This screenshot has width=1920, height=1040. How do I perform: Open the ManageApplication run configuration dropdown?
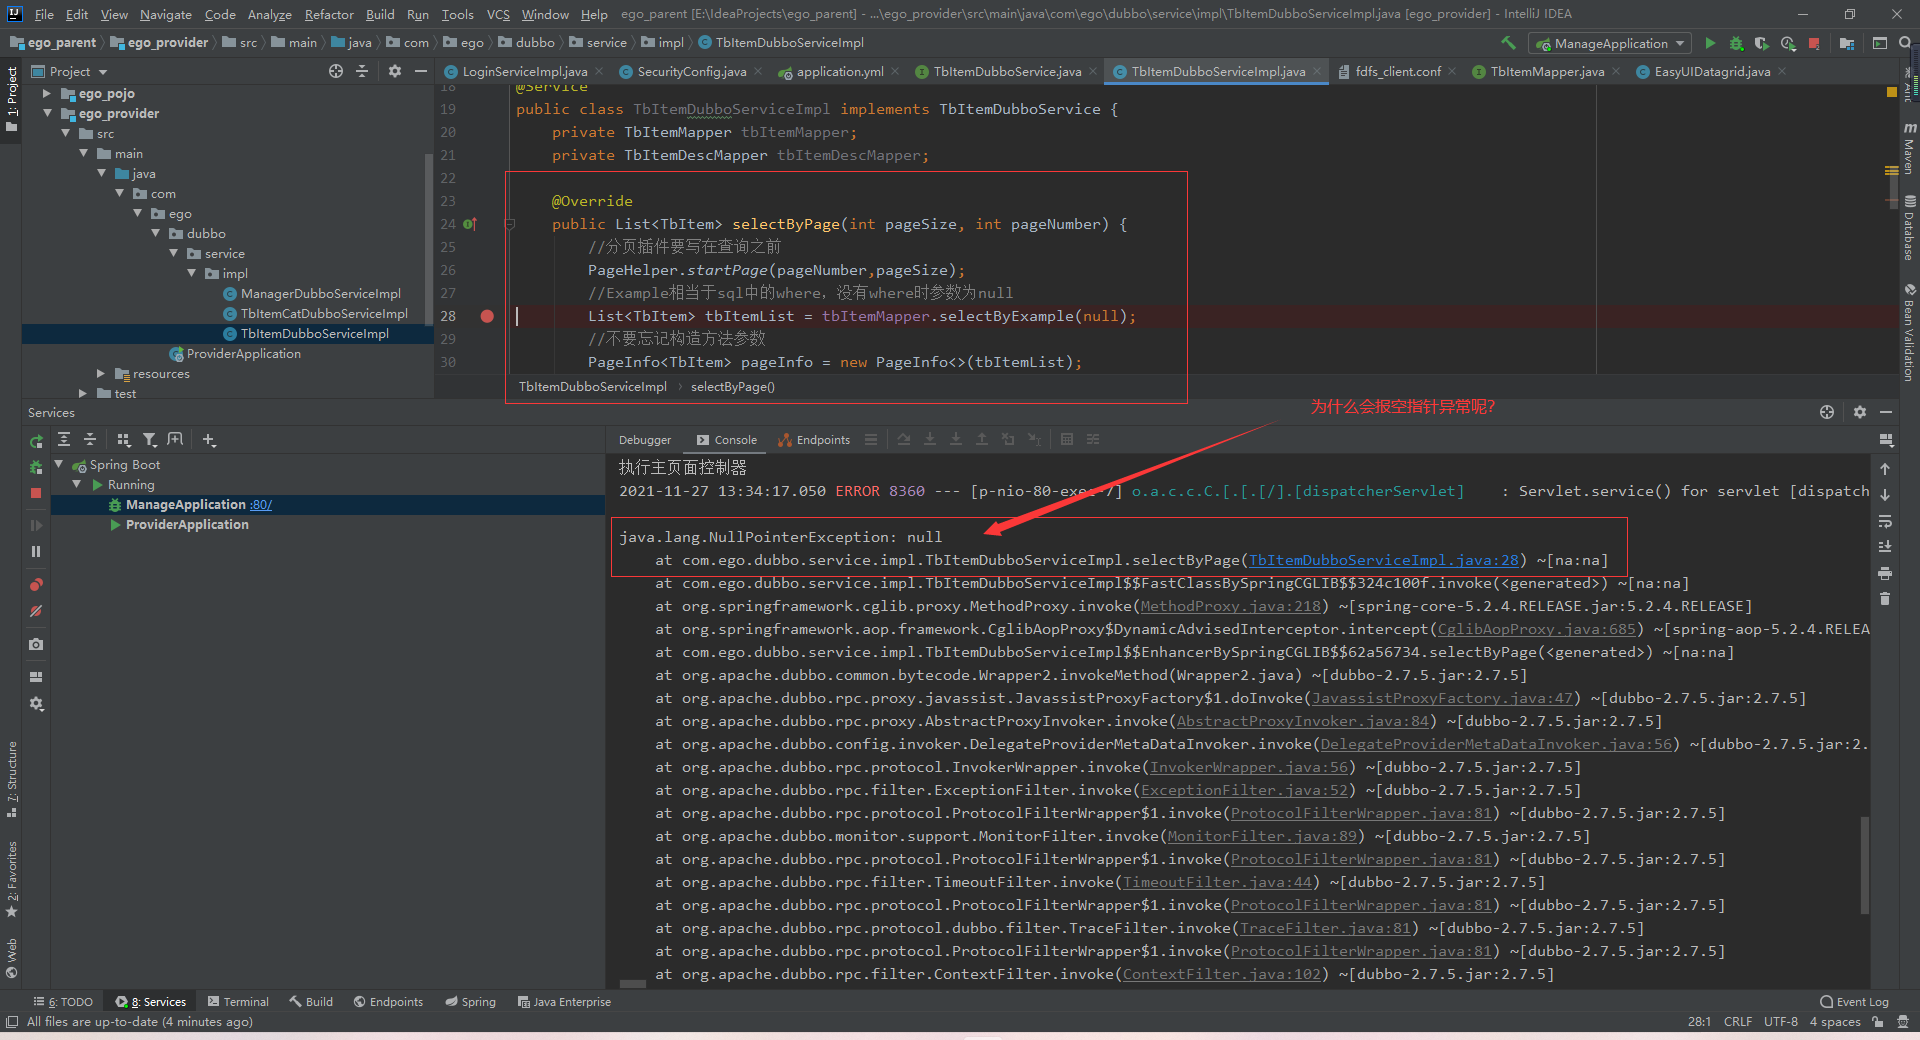1611,43
